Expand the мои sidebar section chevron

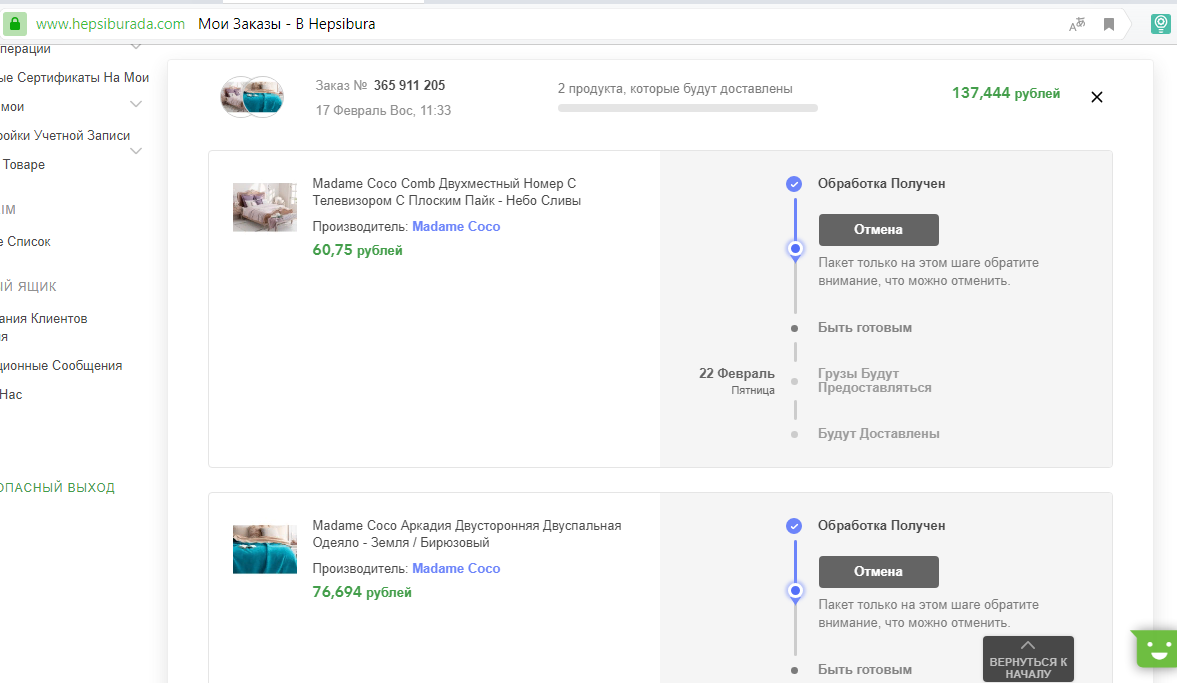coord(136,104)
